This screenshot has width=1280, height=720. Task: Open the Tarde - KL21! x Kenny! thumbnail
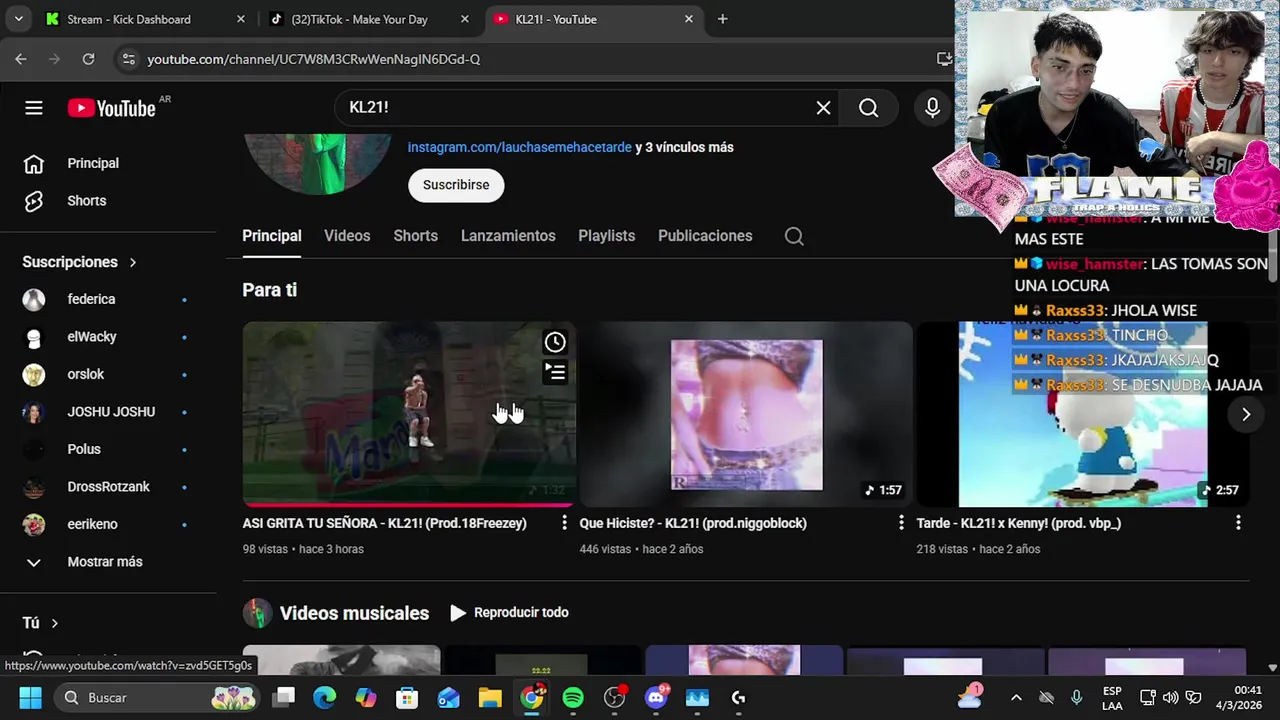pos(1083,414)
